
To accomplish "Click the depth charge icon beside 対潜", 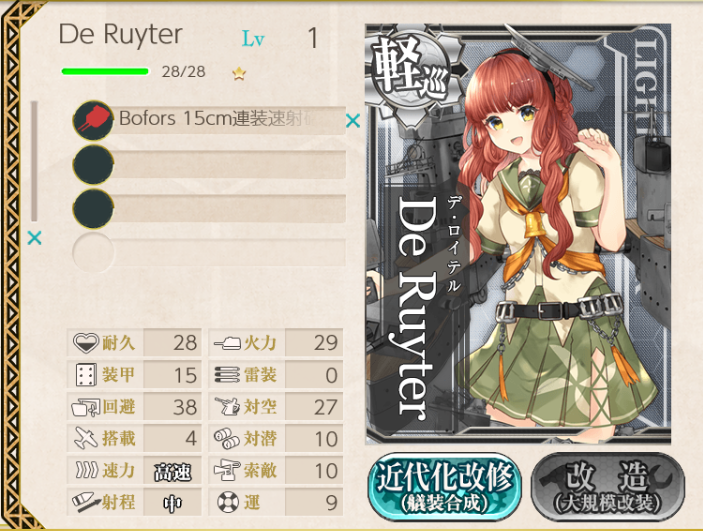I will click(227, 439).
